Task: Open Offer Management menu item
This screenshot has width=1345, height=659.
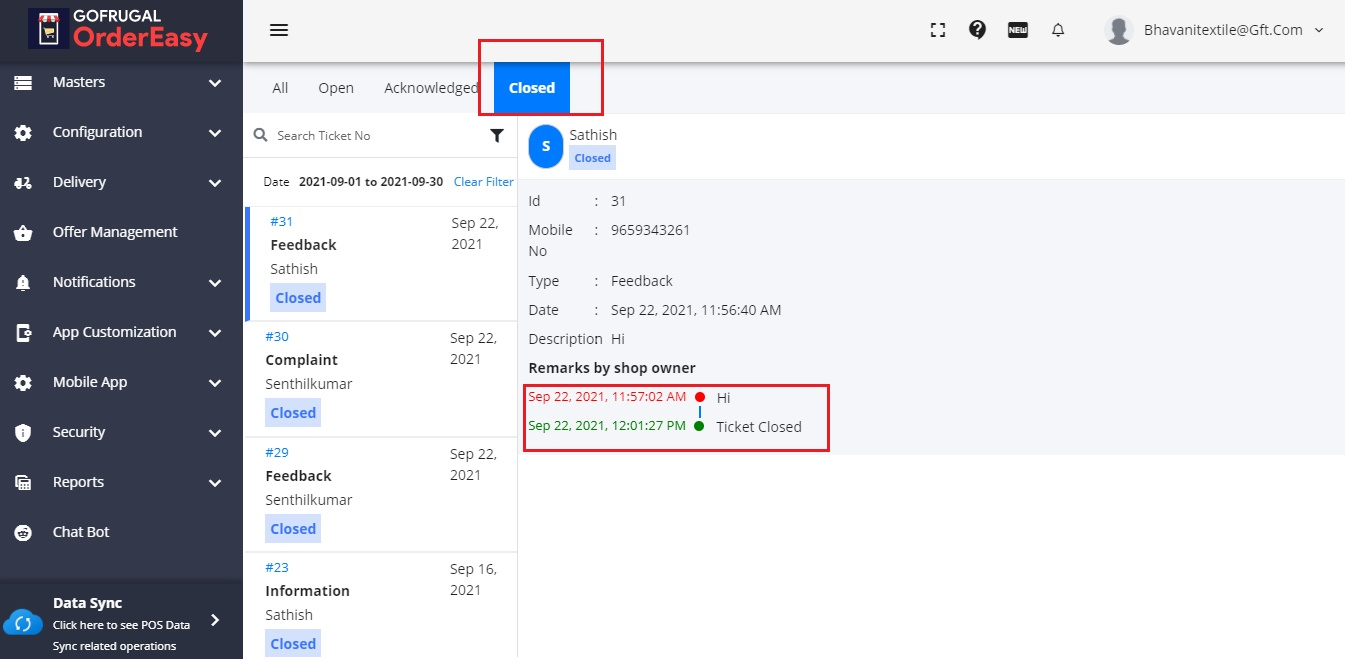Action: pyautogui.click(x=115, y=232)
